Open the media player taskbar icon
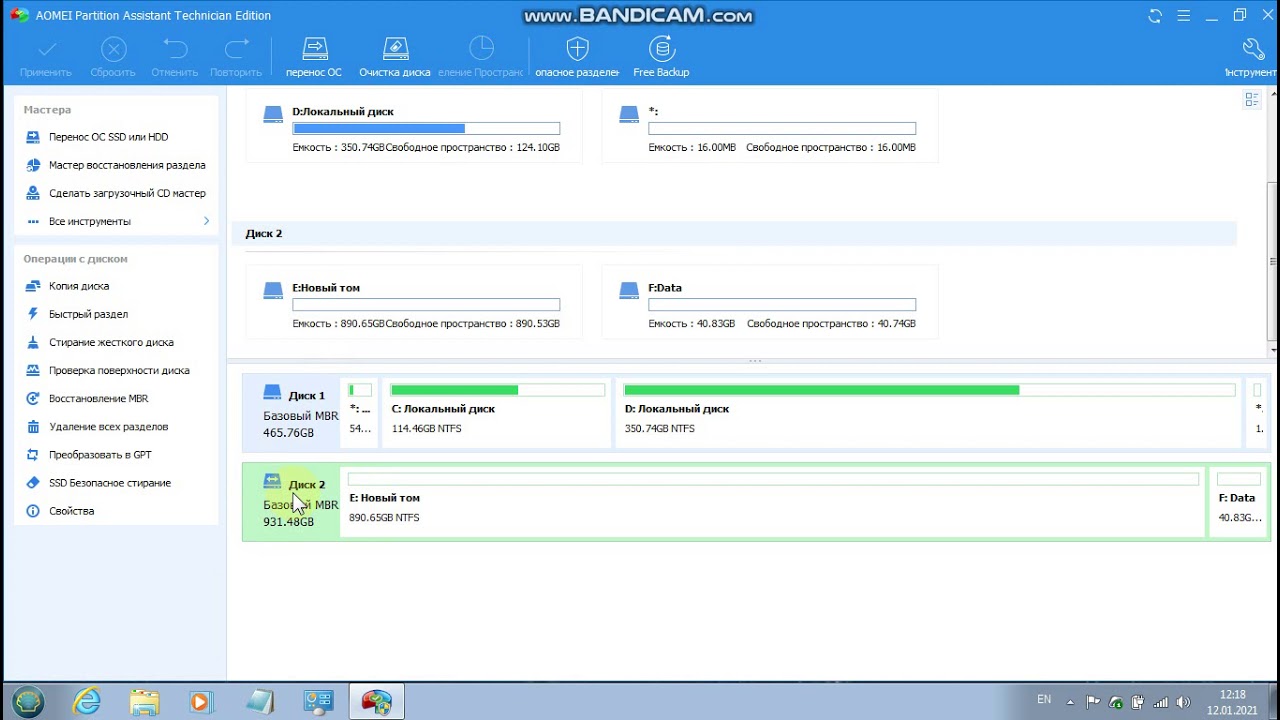The height and width of the screenshot is (720, 1280). coord(201,701)
